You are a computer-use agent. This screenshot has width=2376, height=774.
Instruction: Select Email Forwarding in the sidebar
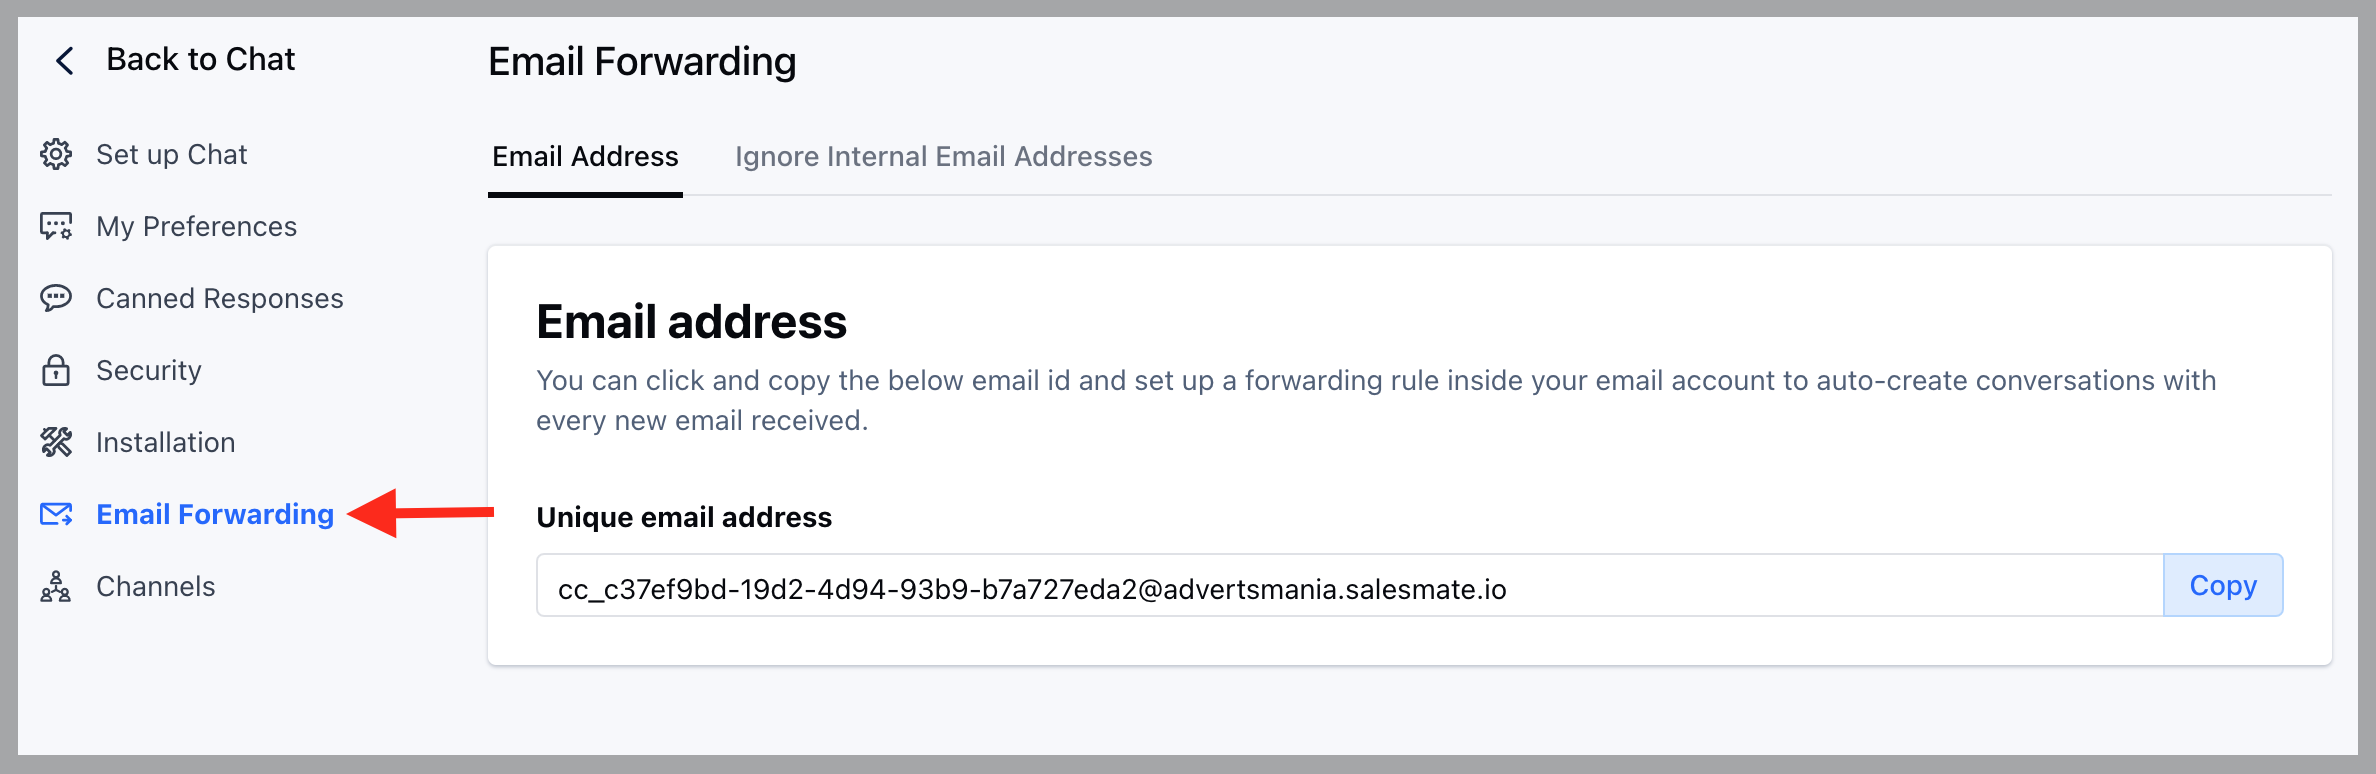click(x=215, y=514)
